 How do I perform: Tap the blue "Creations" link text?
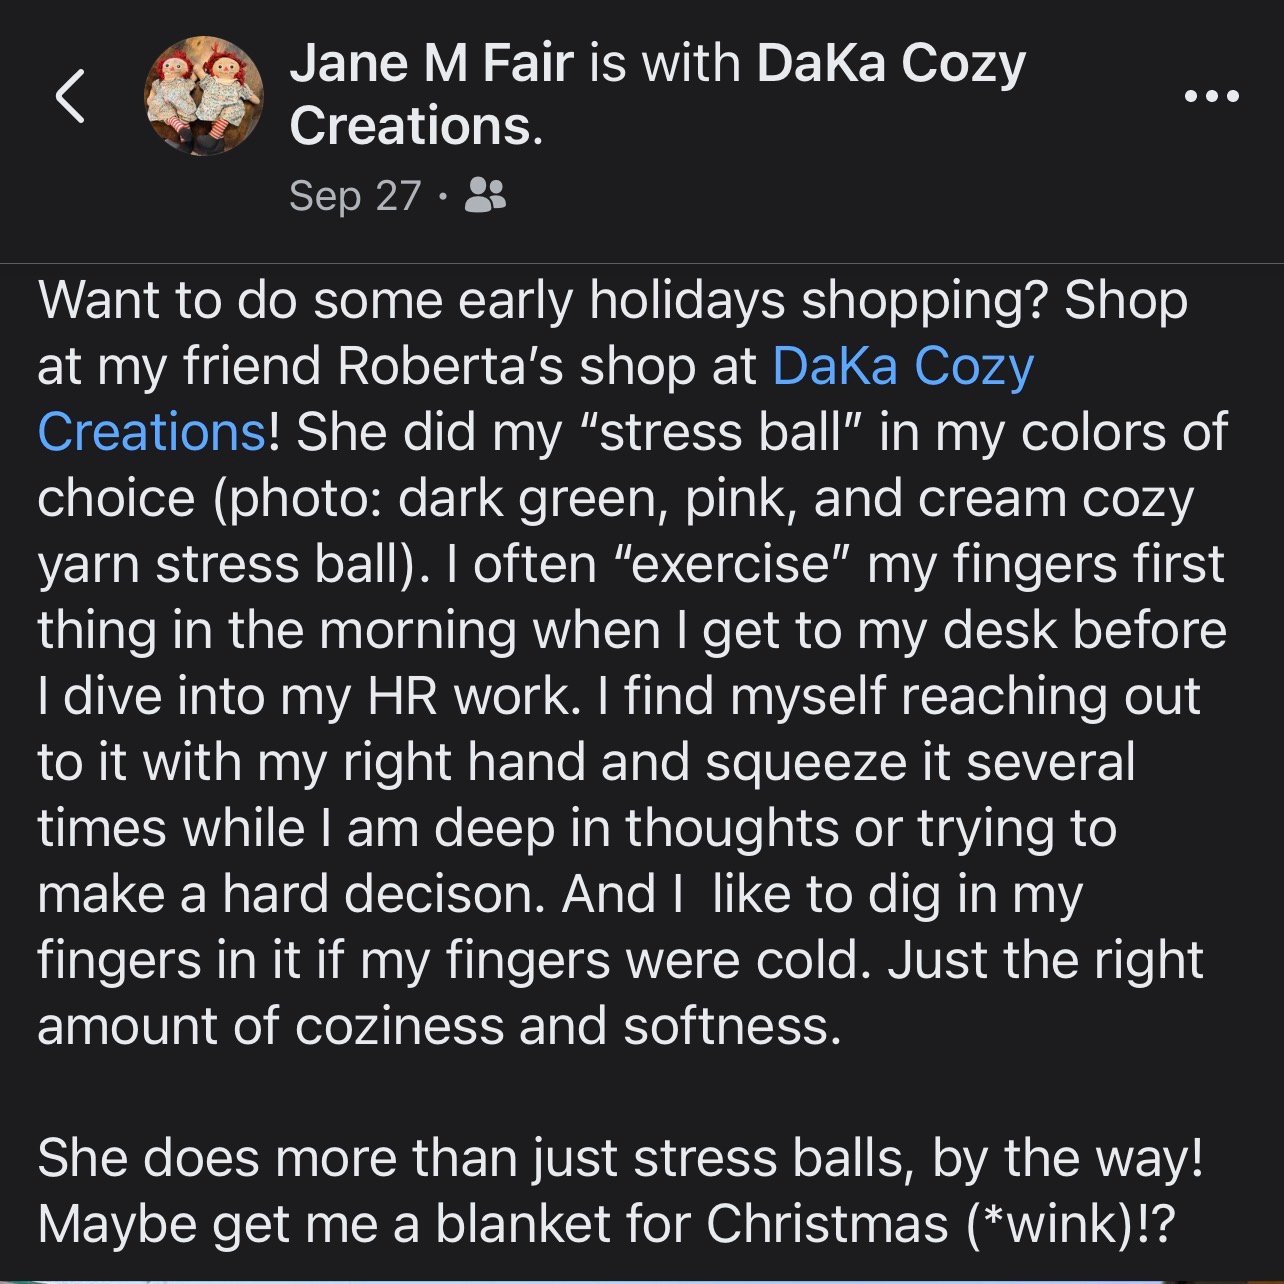tap(152, 432)
